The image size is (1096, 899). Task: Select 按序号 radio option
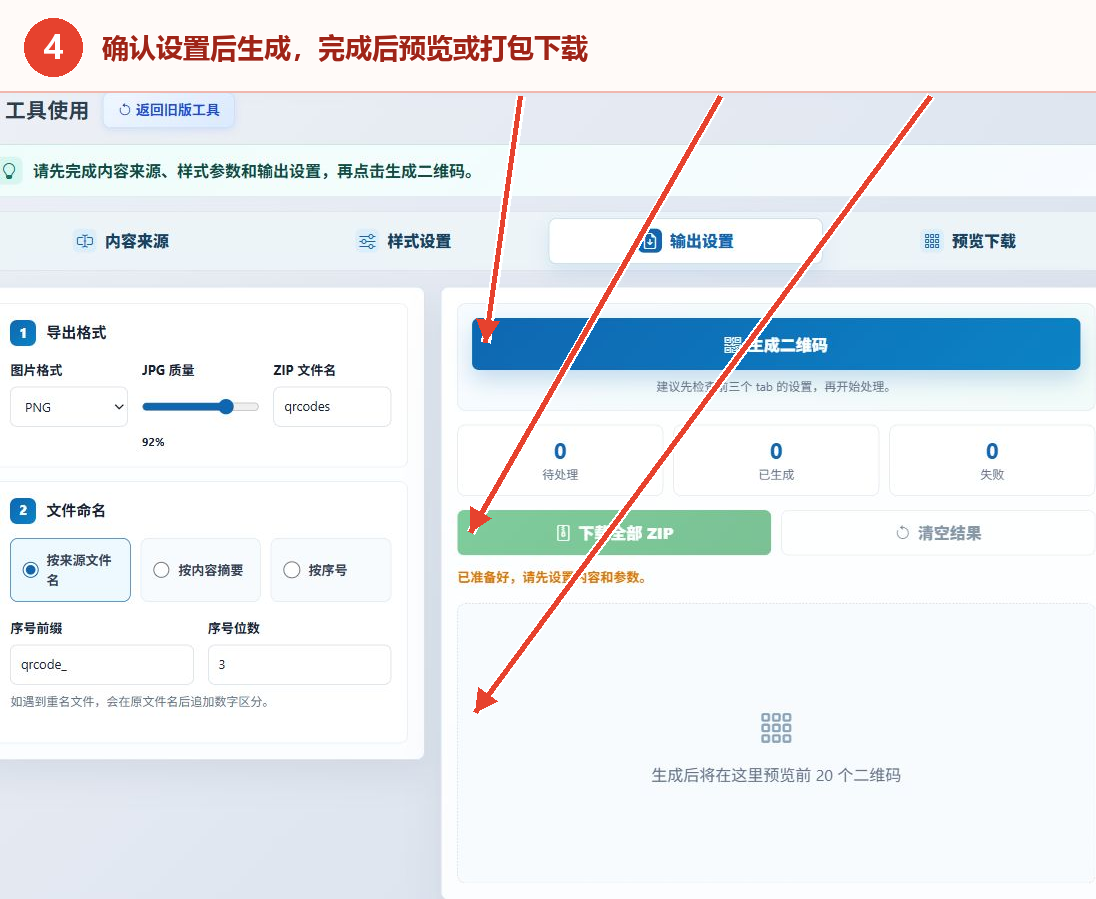tap(331, 570)
